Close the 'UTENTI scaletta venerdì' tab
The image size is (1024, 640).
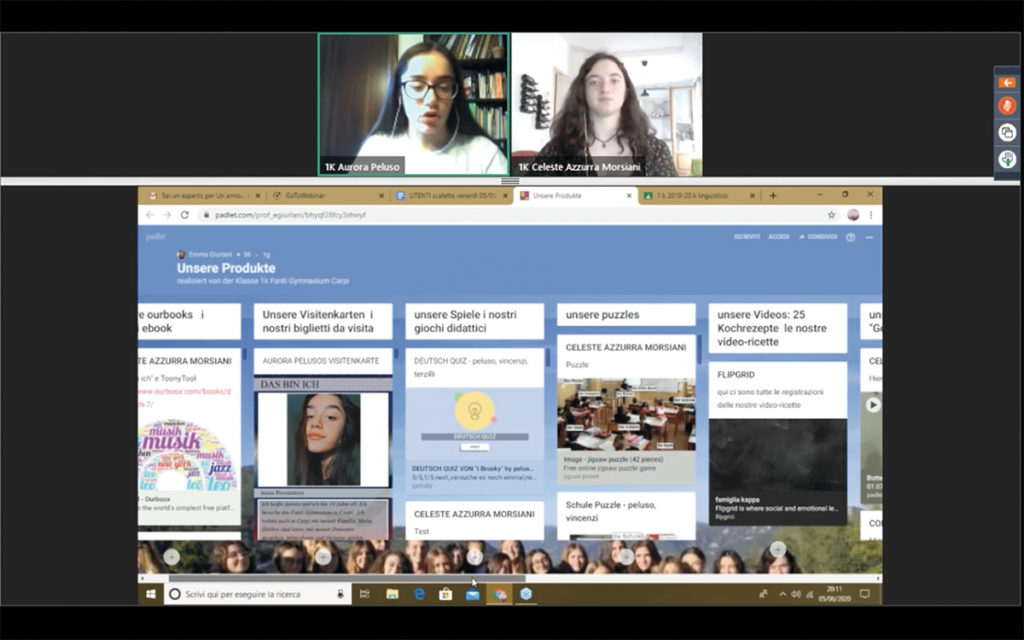pos(505,195)
